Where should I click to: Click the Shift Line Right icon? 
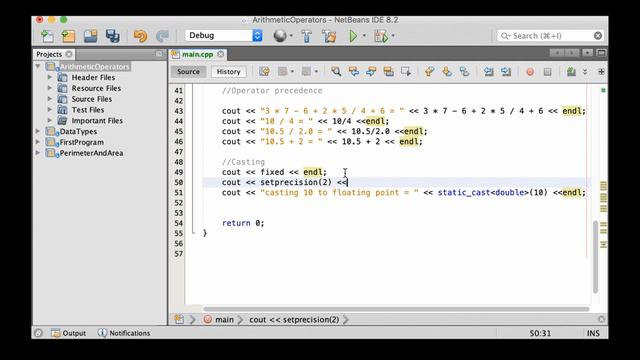(x=506, y=72)
